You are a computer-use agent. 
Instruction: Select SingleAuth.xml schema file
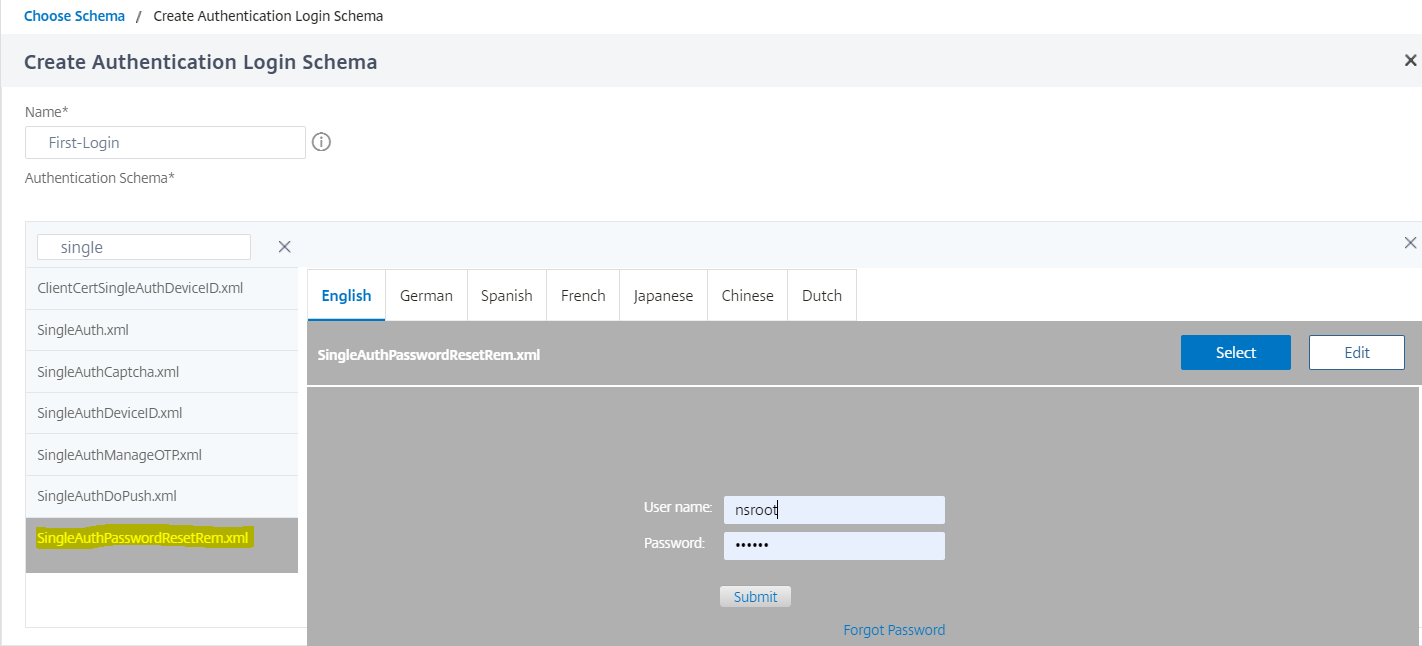(x=162, y=330)
